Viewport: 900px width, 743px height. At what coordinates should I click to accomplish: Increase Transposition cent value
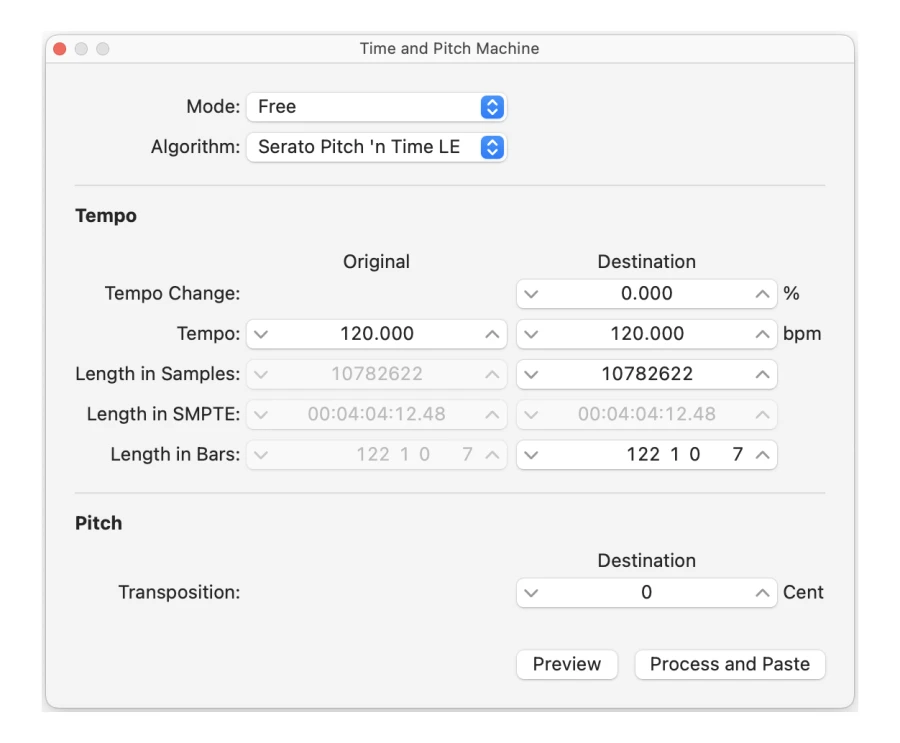(762, 593)
